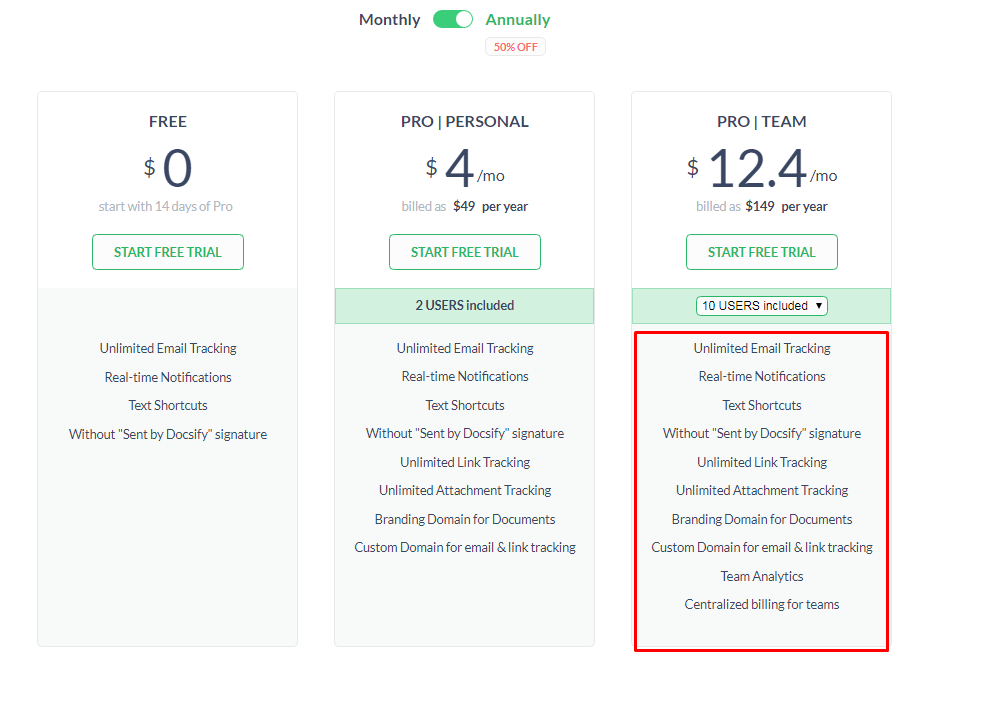Image resolution: width=999 pixels, height=712 pixels.
Task: Click the 50% OFF badge
Action: point(515,47)
